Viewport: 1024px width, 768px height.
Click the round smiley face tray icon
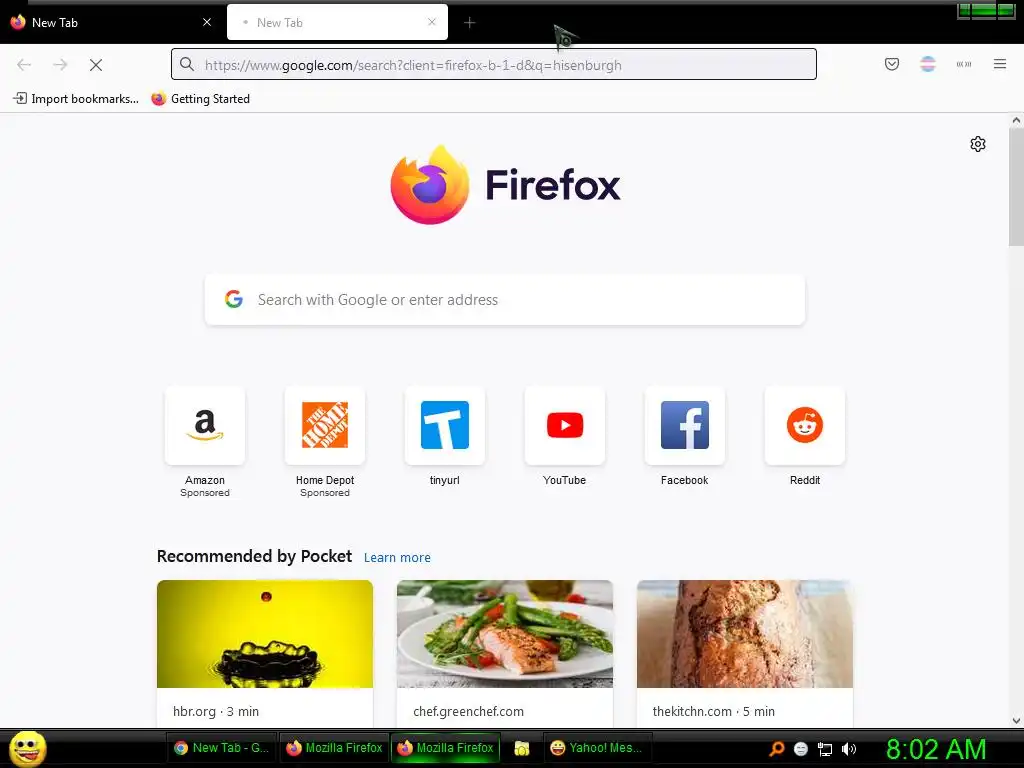click(x=801, y=749)
